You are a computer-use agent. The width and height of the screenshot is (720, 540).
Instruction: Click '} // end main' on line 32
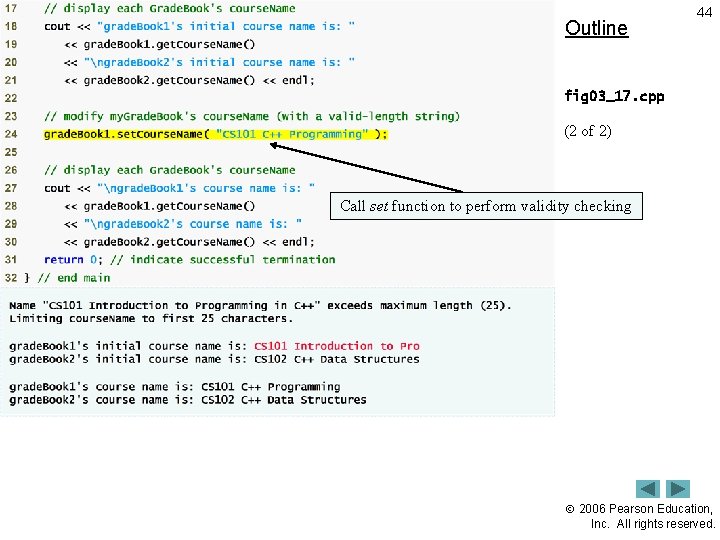tap(67, 278)
